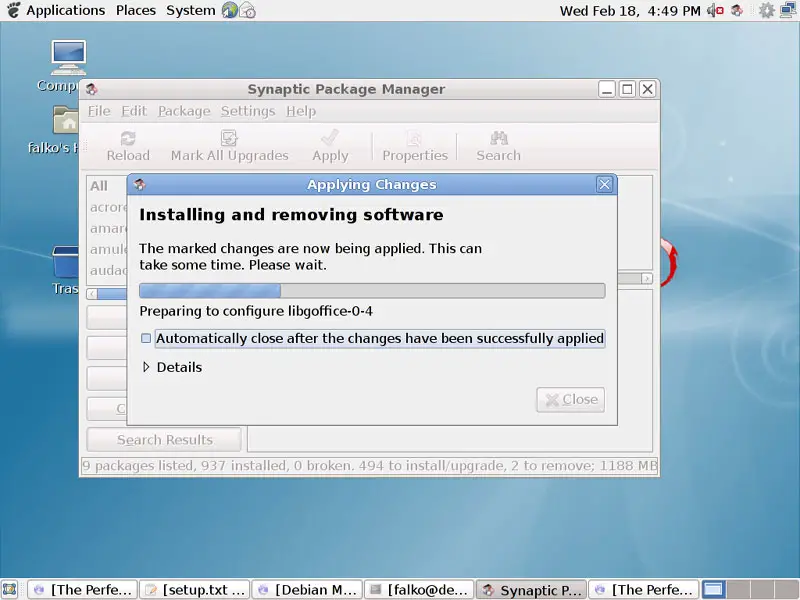800x600 pixels.
Task: Enable automatically close after changes checkbox
Action: pos(146,338)
